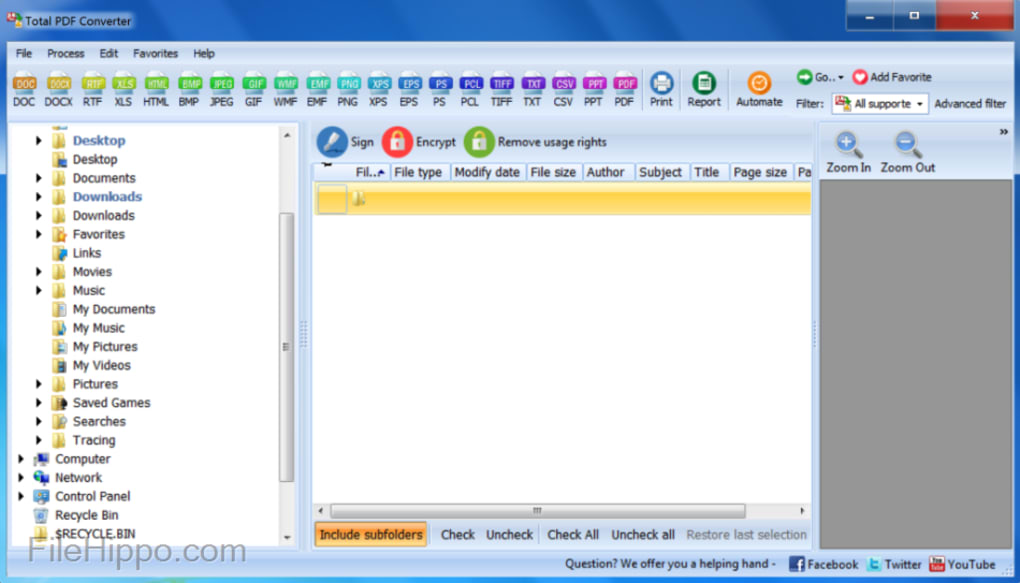Open the Favorites menu
This screenshot has height=583, width=1020.
(x=155, y=53)
